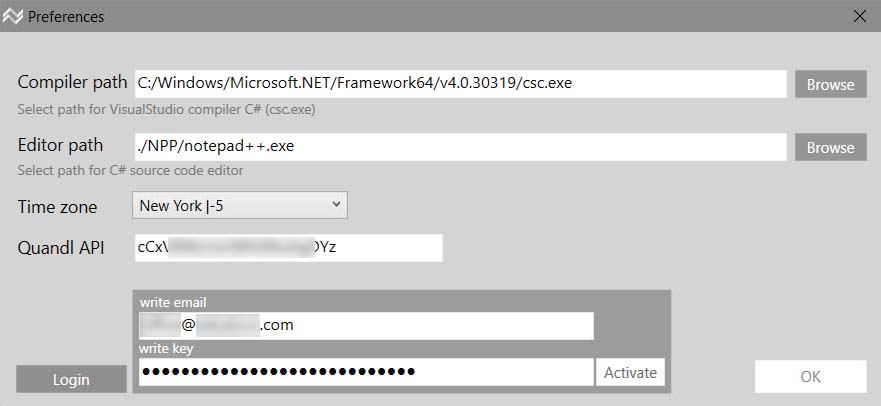
Task: Confirm preferences with OK button
Action: [810, 376]
